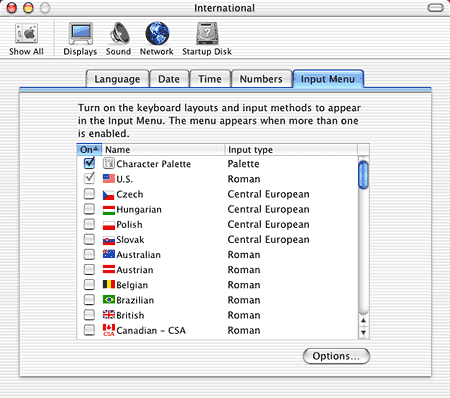Click the Options... button
This screenshot has height=398, width=450.
click(x=336, y=356)
